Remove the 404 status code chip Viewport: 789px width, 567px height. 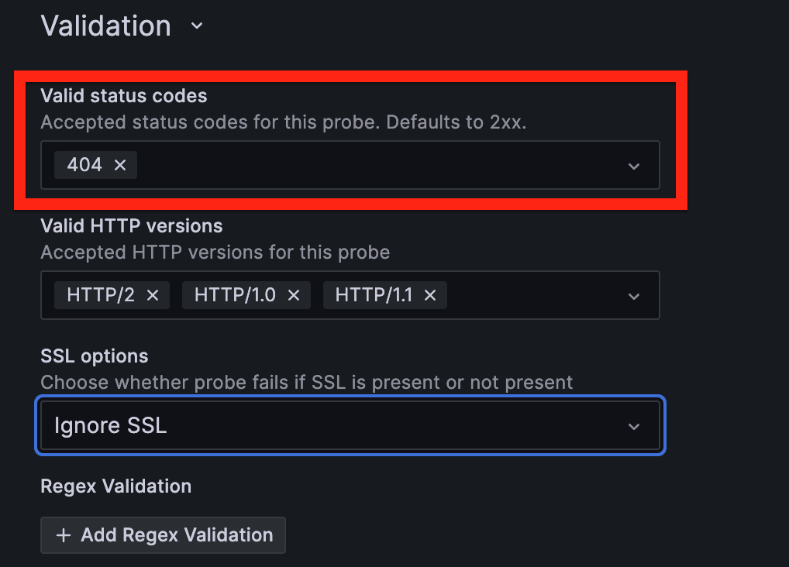120,165
